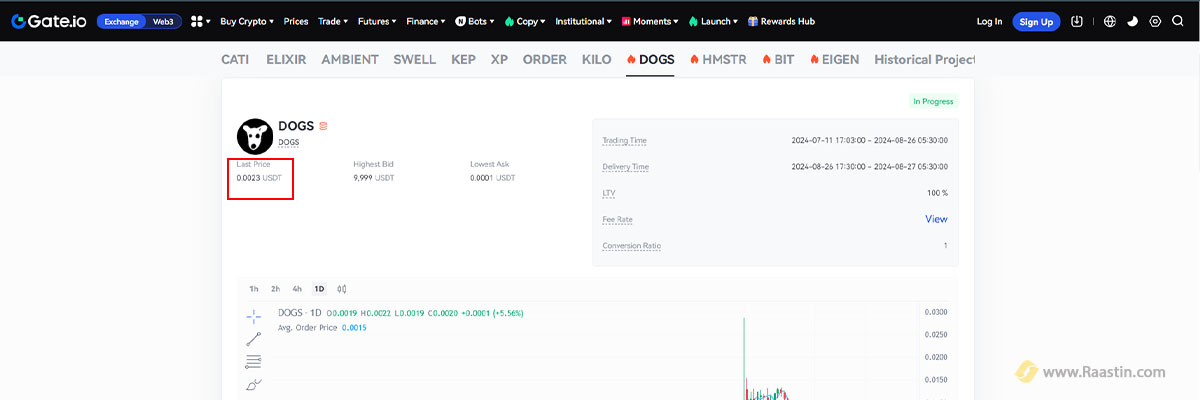Viewport: 1200px width, 400px height.
Task: Click the Gate.io logo
Action: (x=48, y=21)
